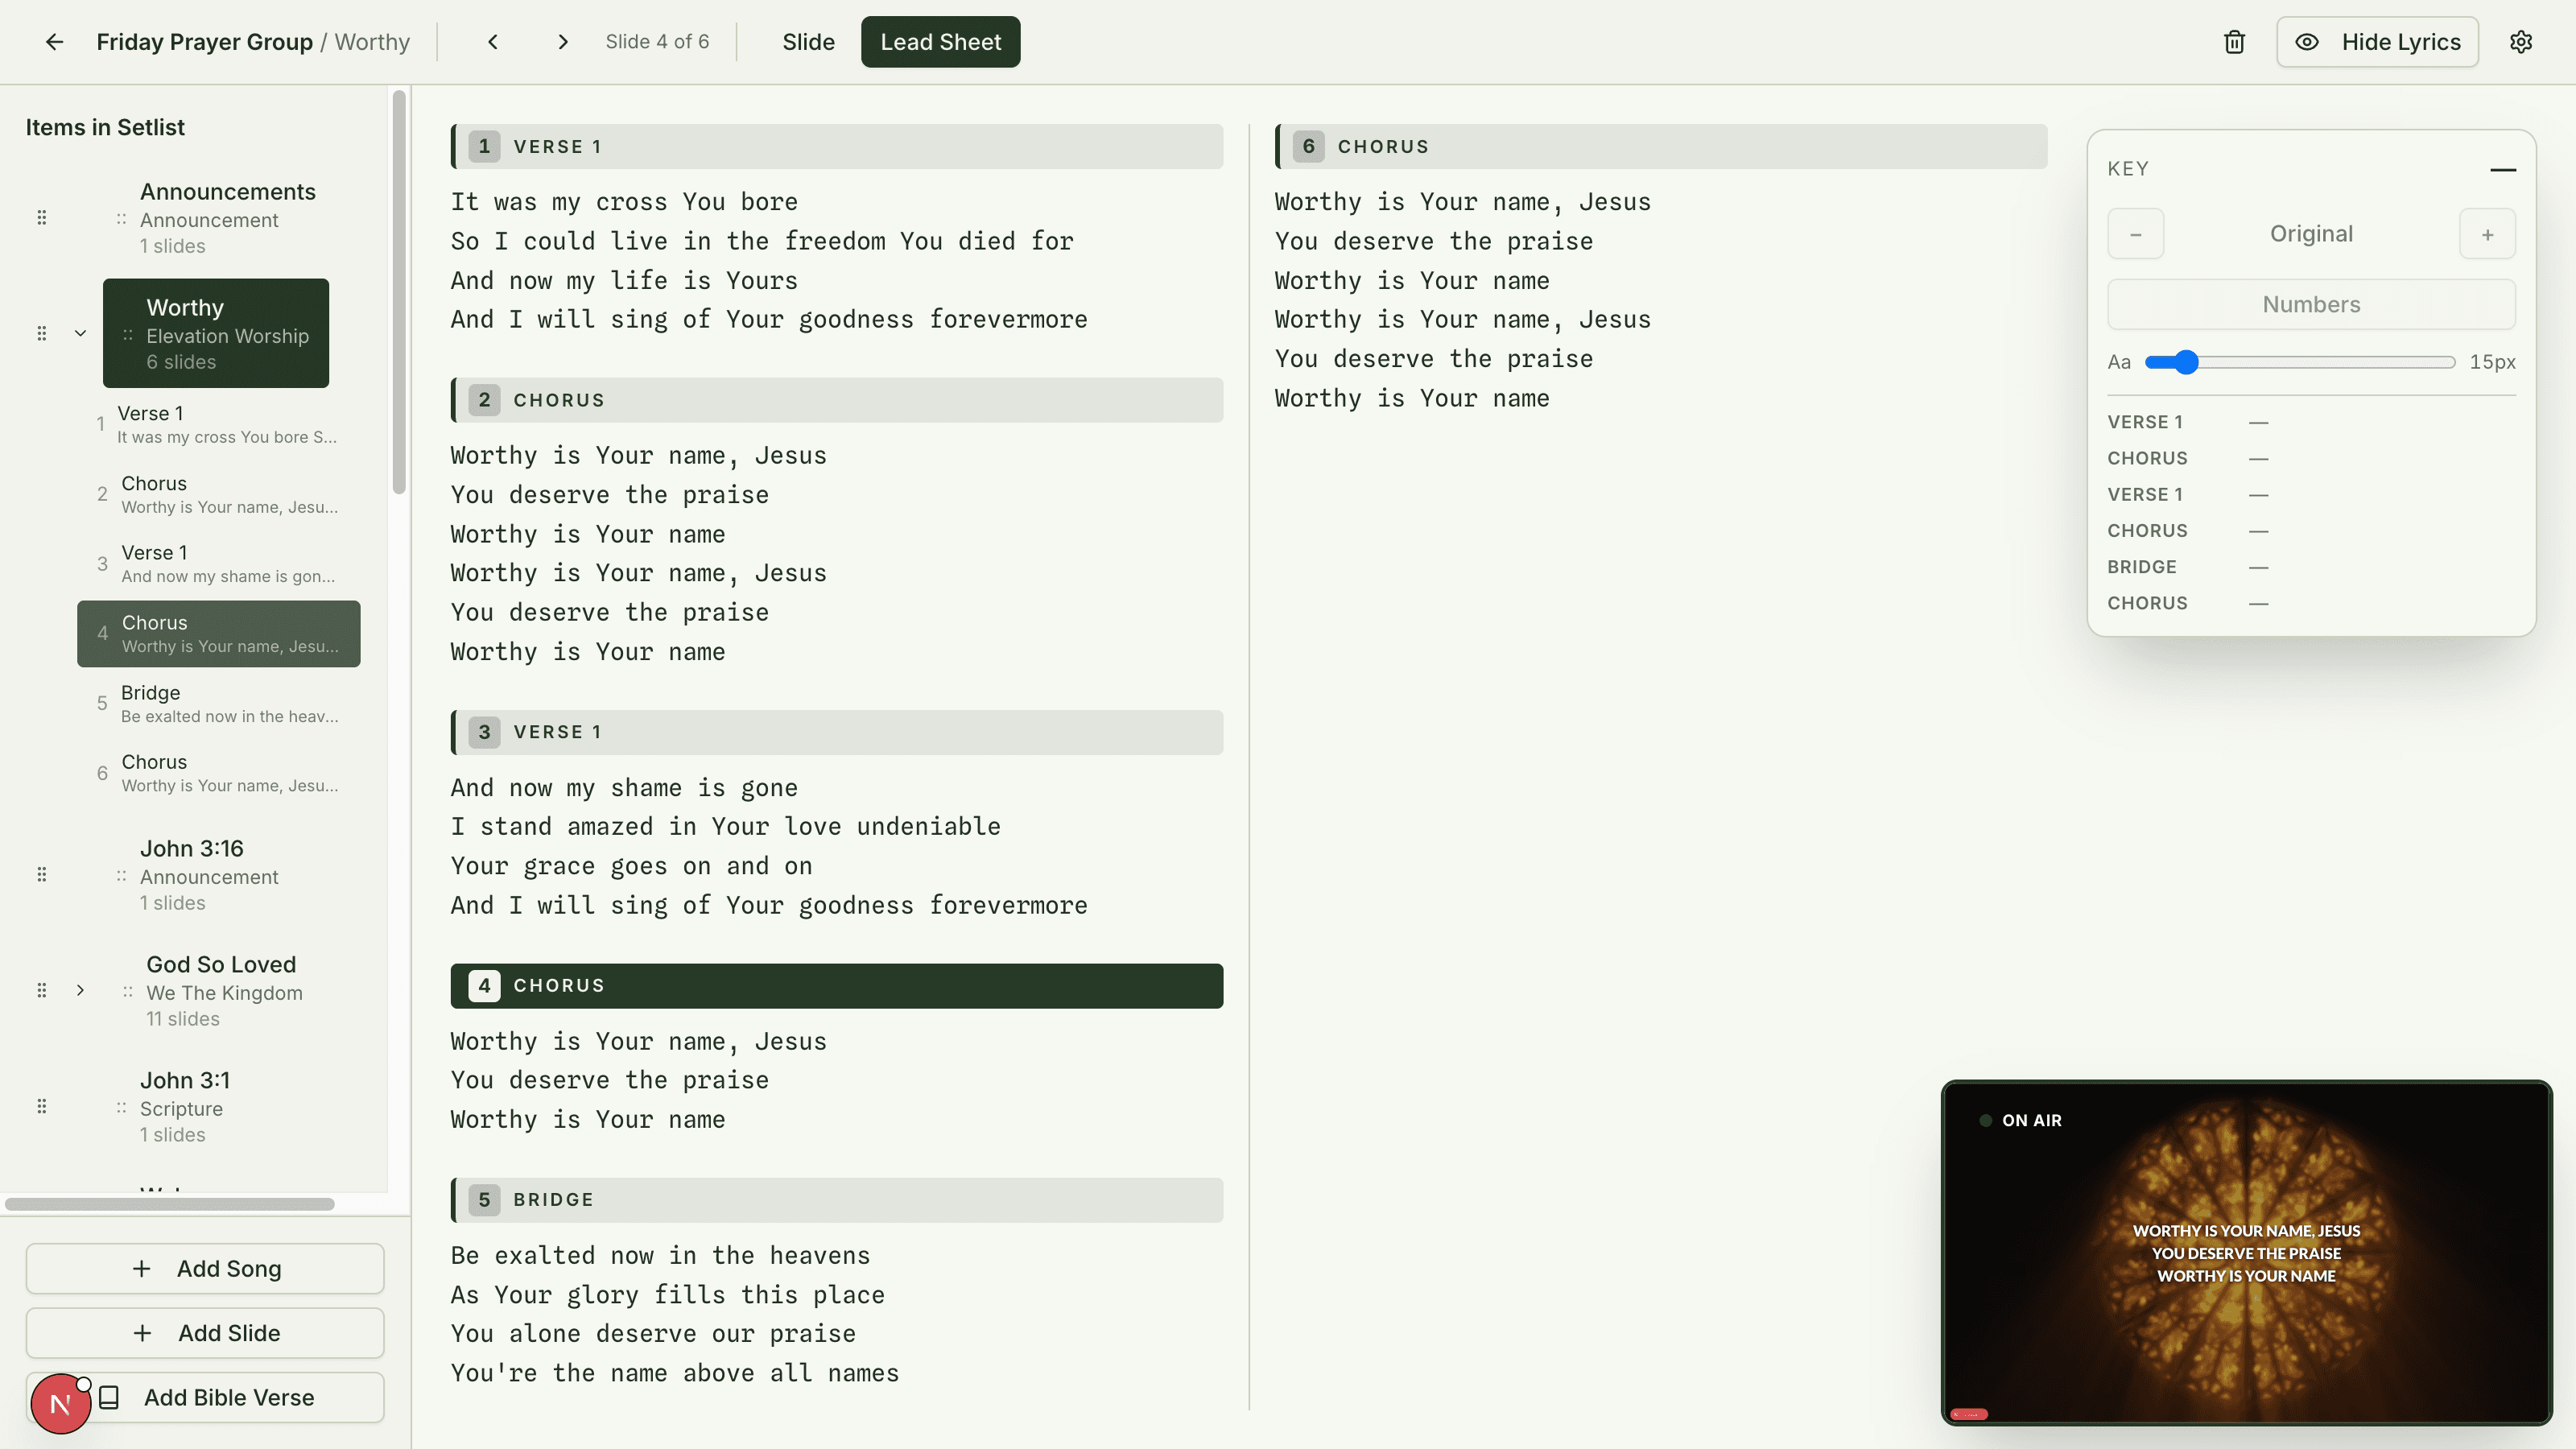Click the sidebar horizontal scrollbar
2576x1449 pixels.
click(x=170, y=1204)
